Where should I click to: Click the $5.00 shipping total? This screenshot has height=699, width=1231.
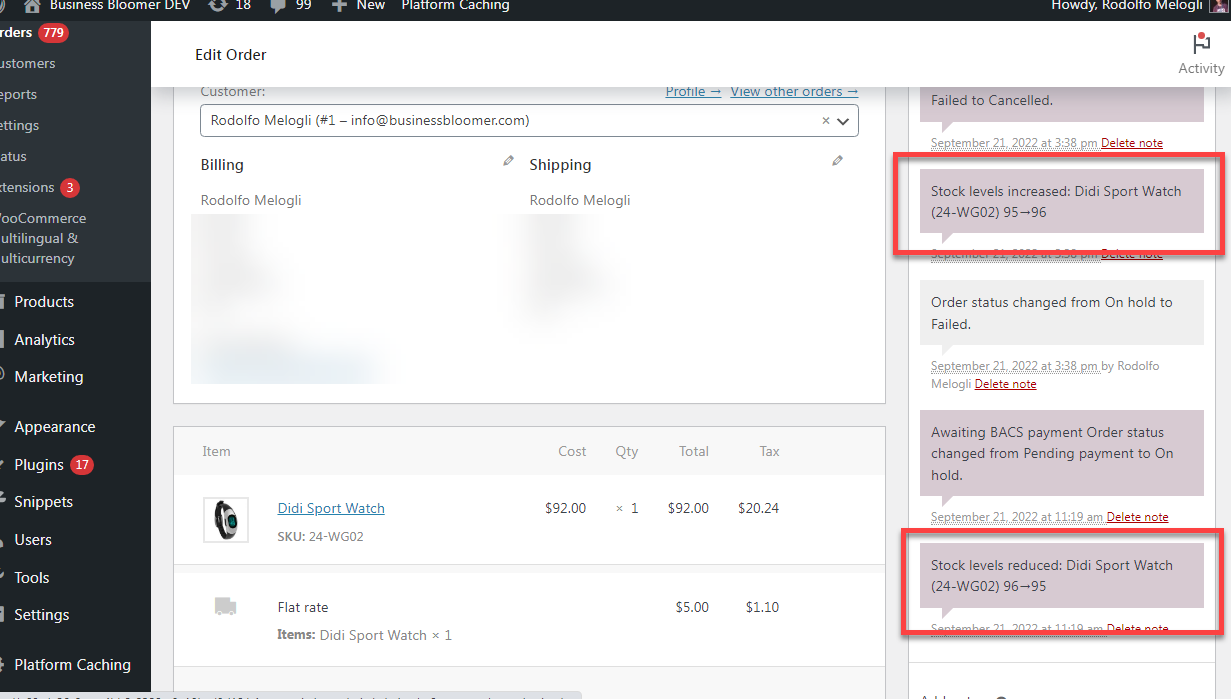(692, 607)
